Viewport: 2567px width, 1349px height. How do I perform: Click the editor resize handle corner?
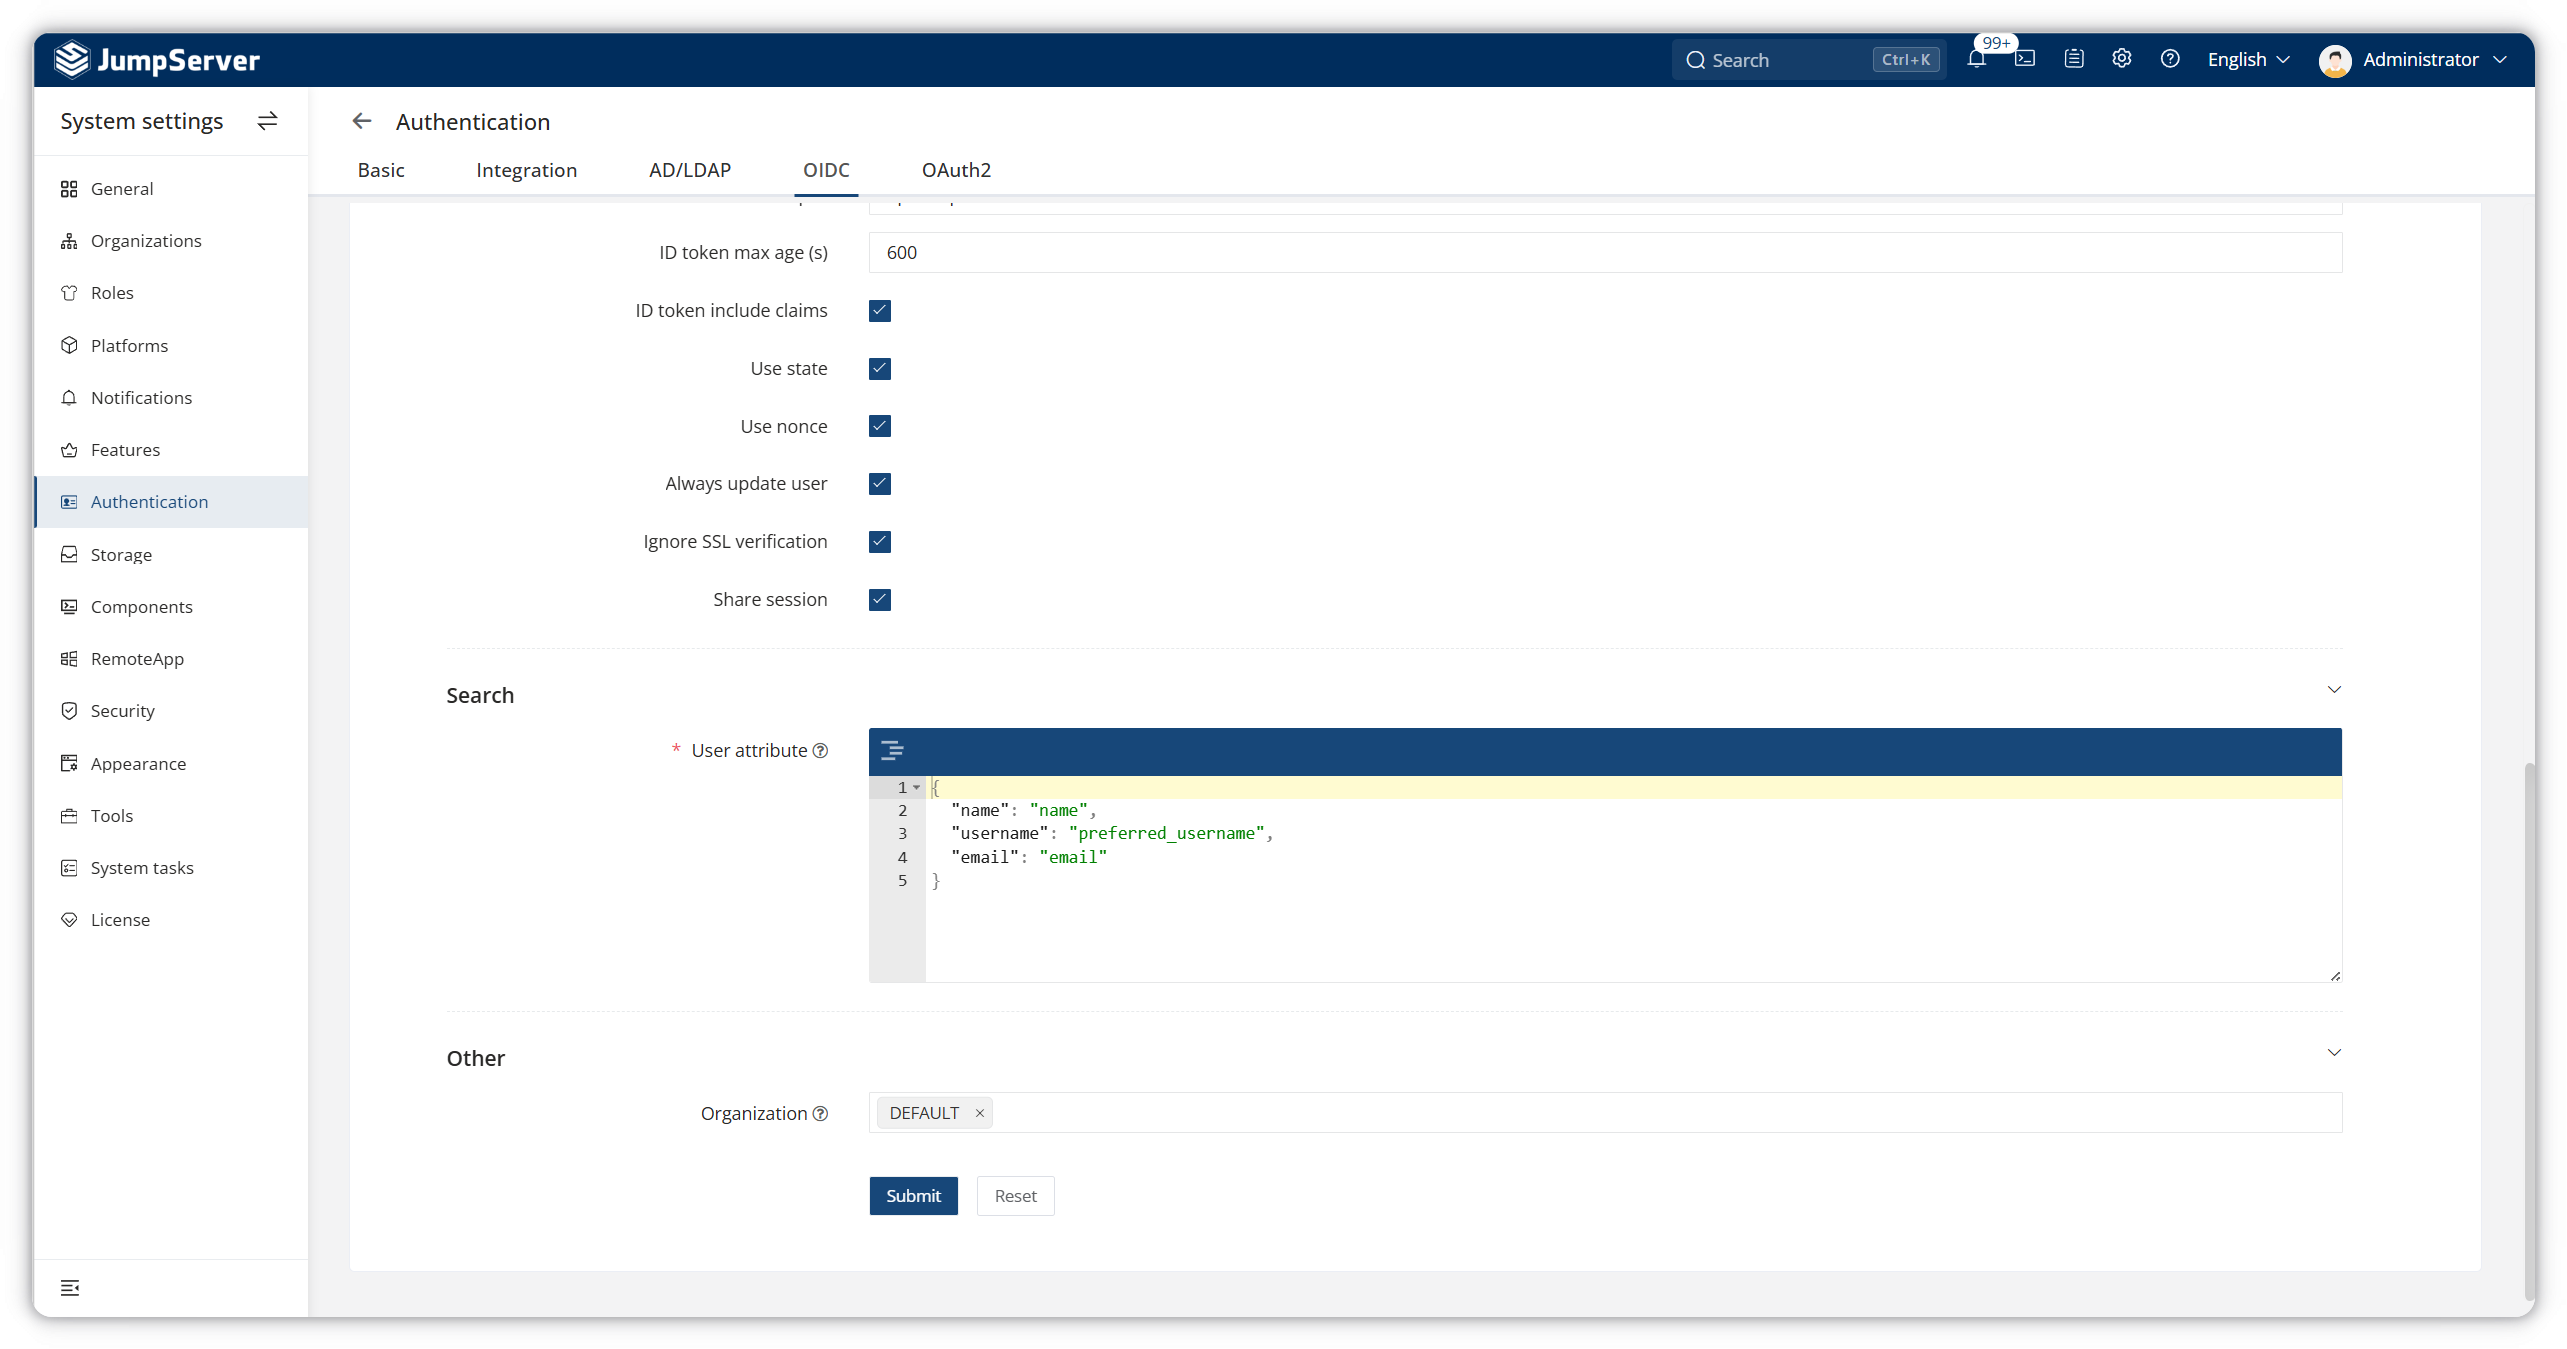point(2335,975)
